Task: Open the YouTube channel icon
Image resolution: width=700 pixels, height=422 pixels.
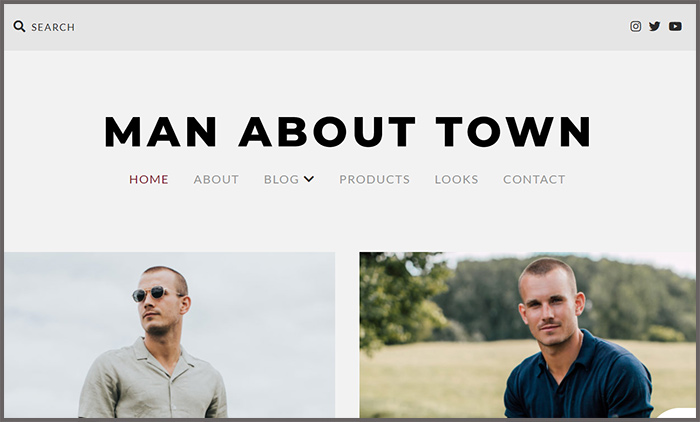Action: [675, 26]
